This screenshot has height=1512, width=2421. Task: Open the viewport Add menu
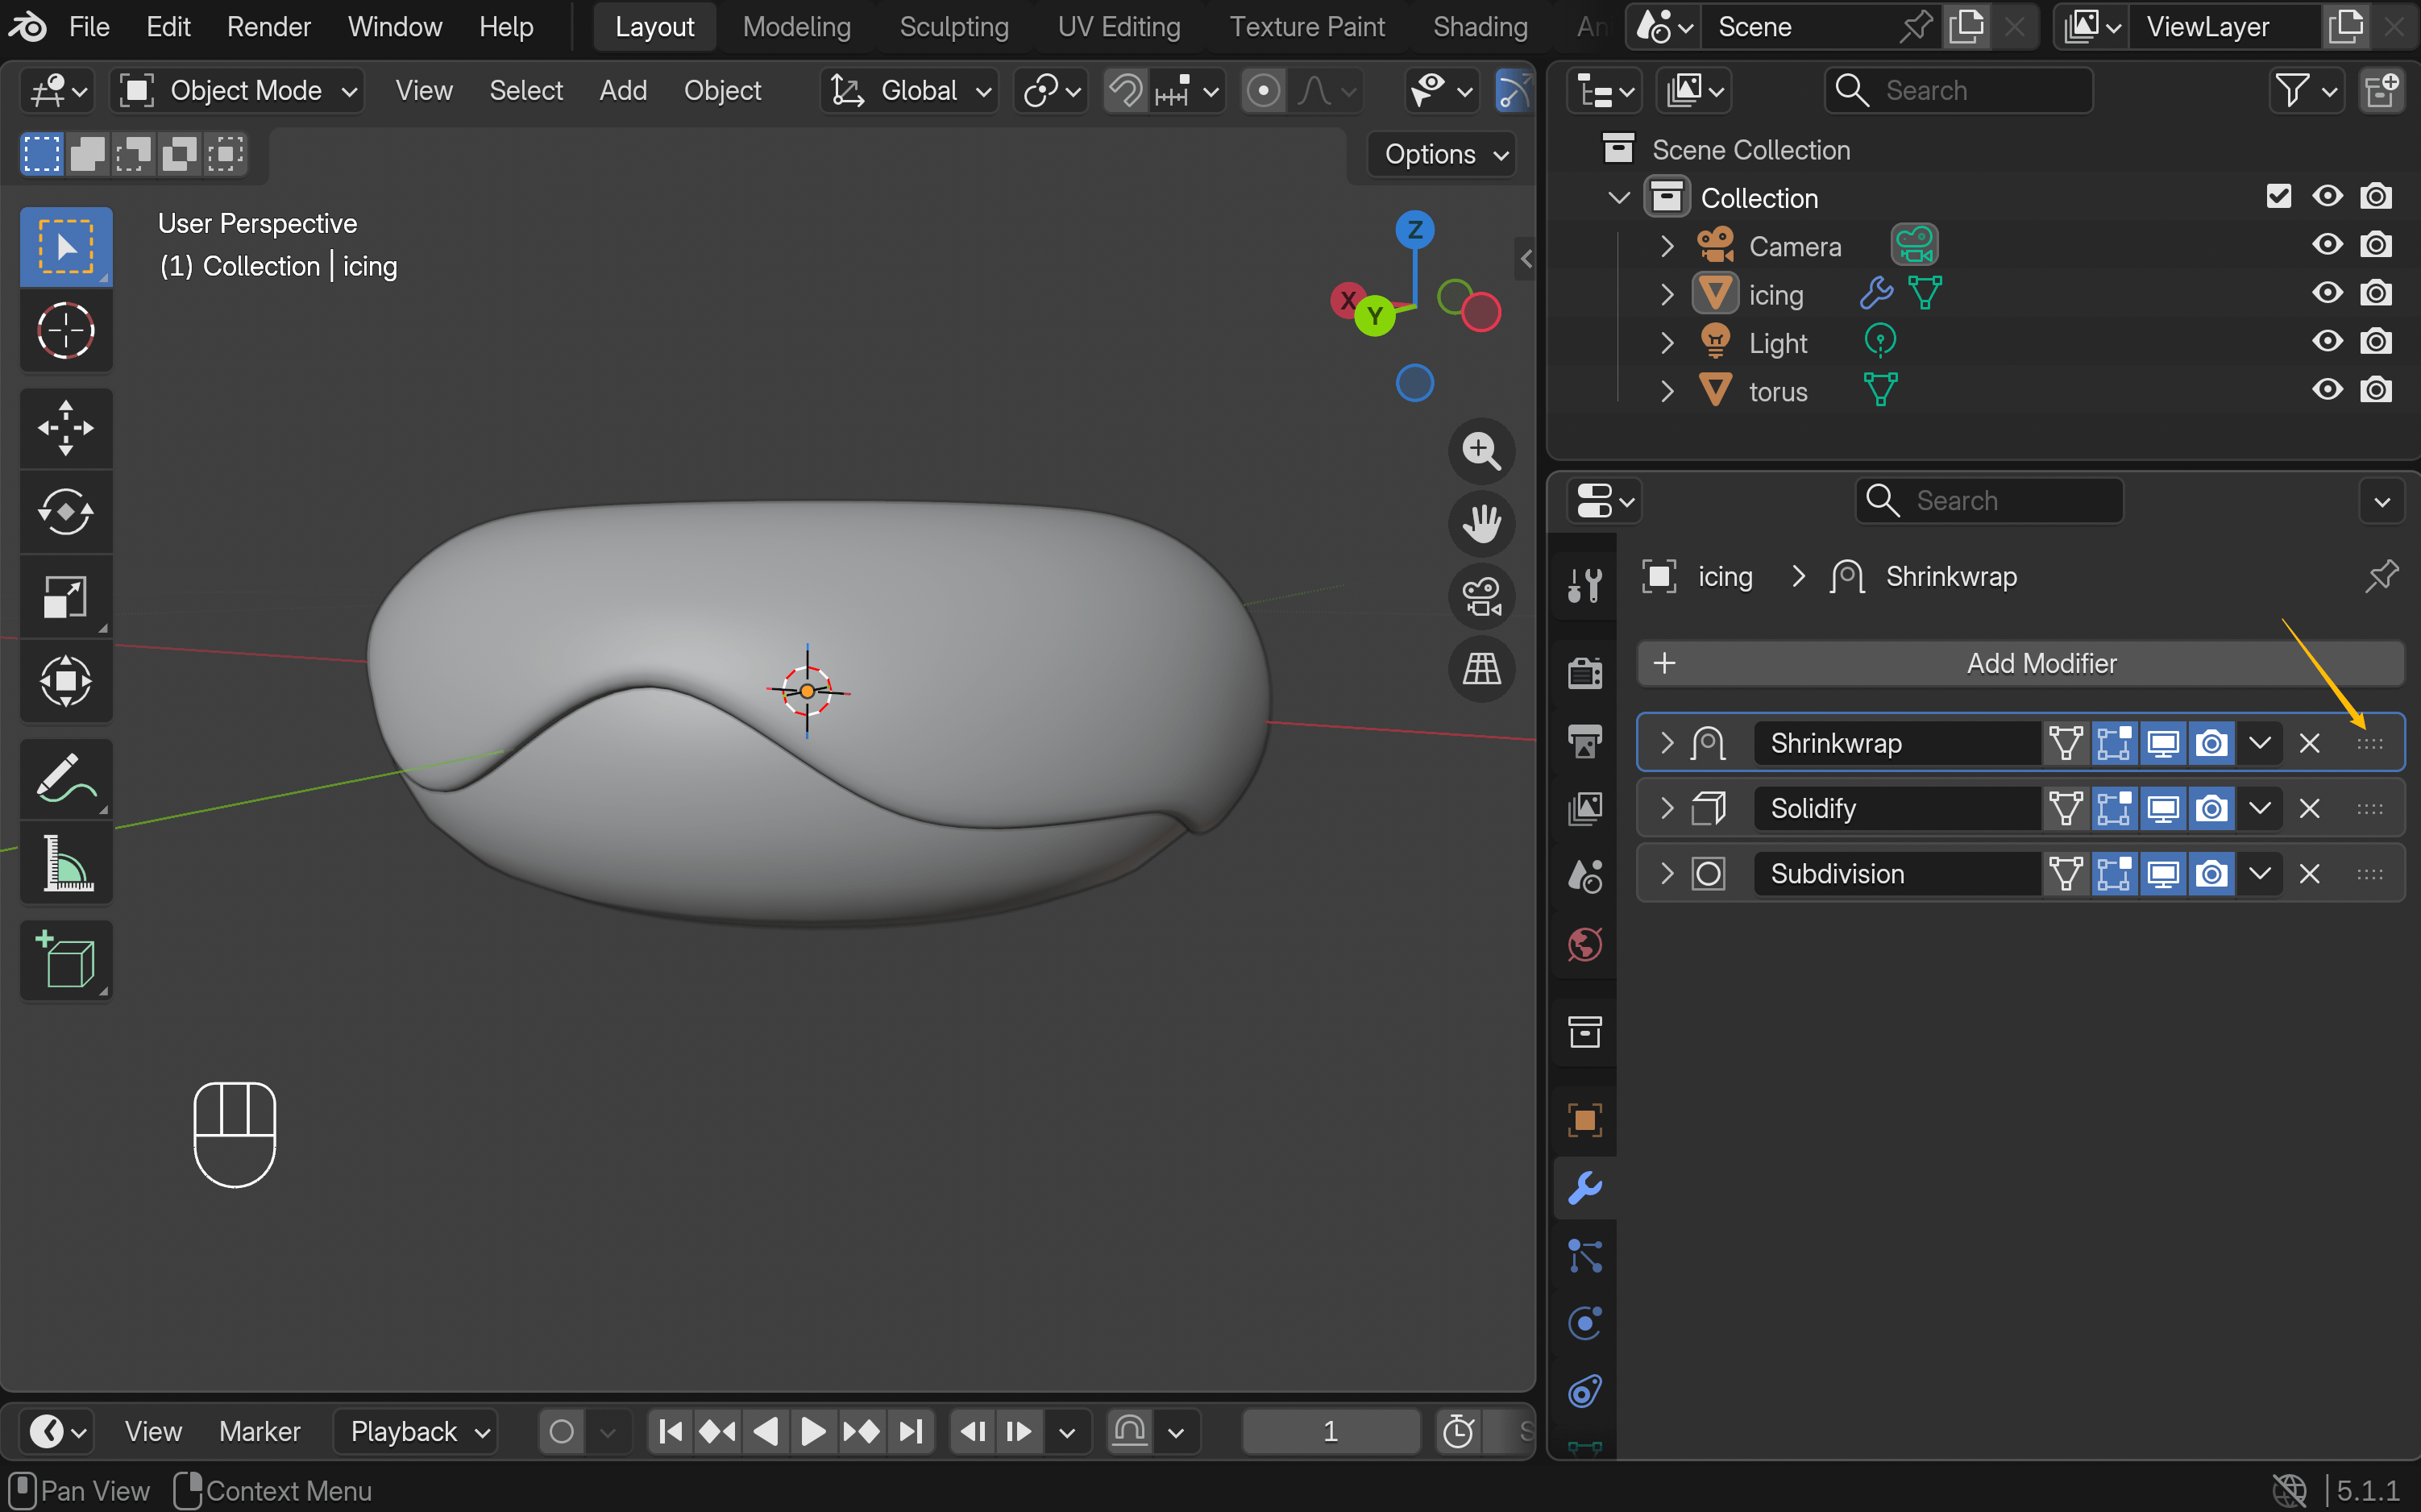pyautogui.click(x=623, y=91)
